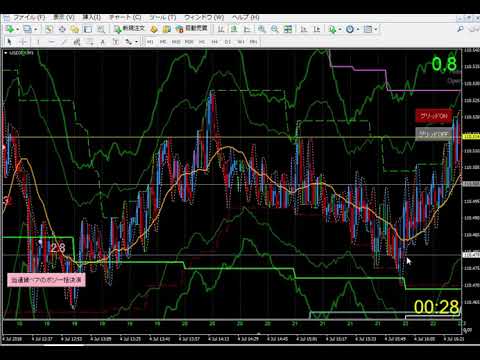Switch to W1 timeframe
This screenshot has width=480, height=360.
[241, 42]
